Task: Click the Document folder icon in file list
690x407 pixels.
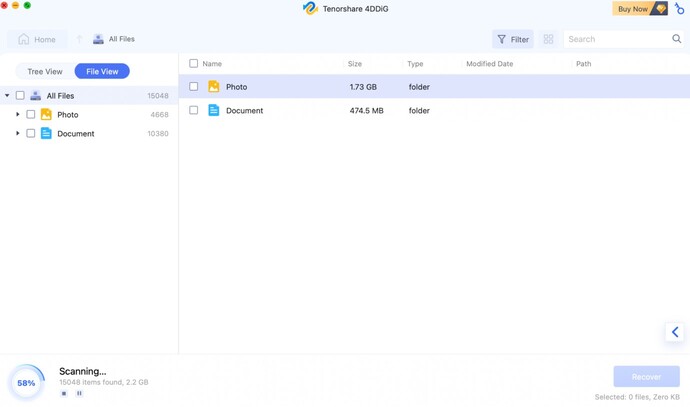Action: tap(213, 111)
